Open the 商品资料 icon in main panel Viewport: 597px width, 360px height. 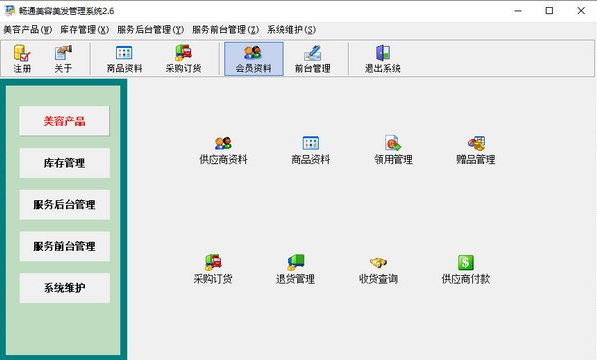(x=311, y=151)
